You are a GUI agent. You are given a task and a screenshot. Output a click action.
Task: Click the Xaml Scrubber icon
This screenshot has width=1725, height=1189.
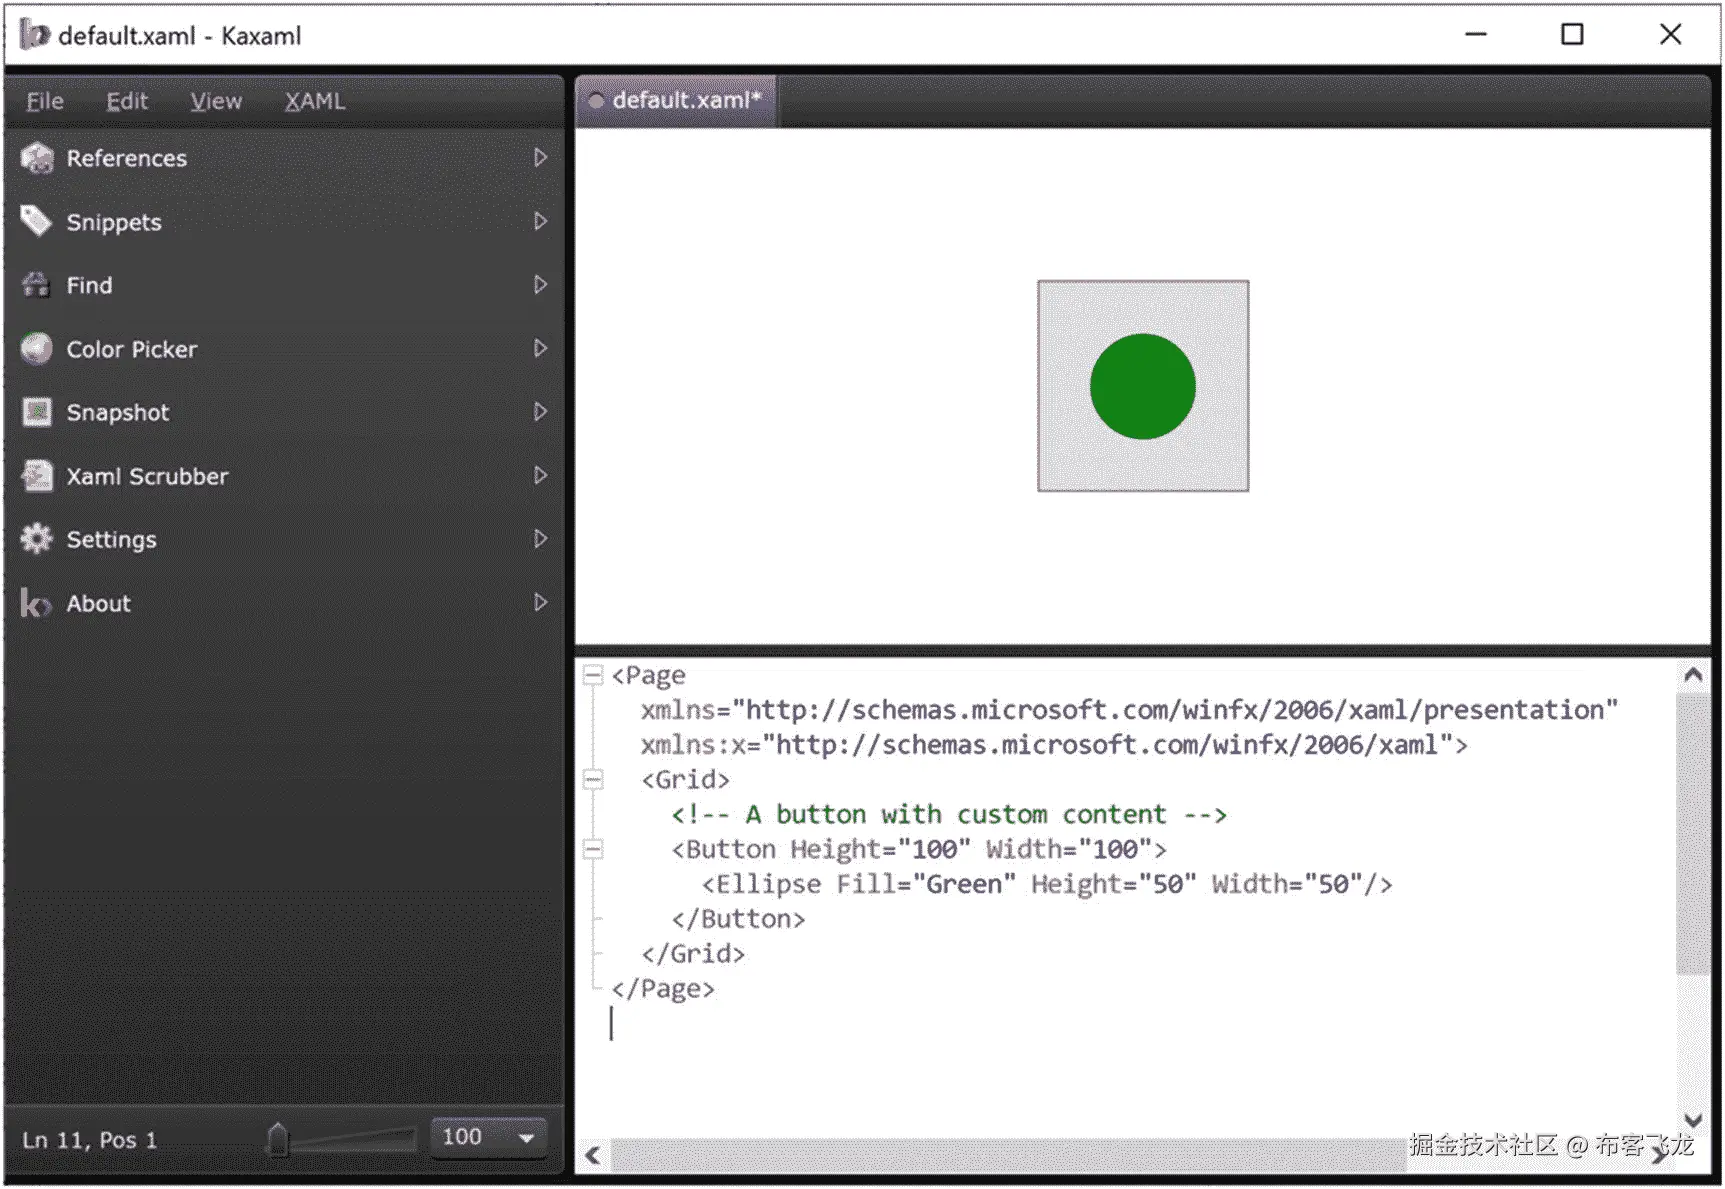pos(37,476)
